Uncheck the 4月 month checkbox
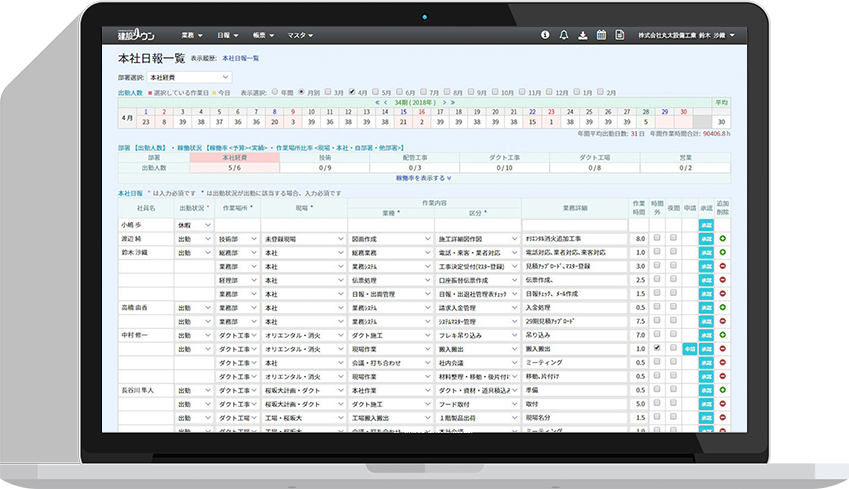 (x=352, y=92)
